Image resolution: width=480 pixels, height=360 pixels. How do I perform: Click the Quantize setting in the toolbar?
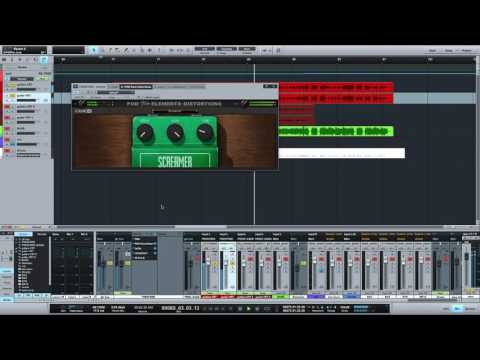205,50
